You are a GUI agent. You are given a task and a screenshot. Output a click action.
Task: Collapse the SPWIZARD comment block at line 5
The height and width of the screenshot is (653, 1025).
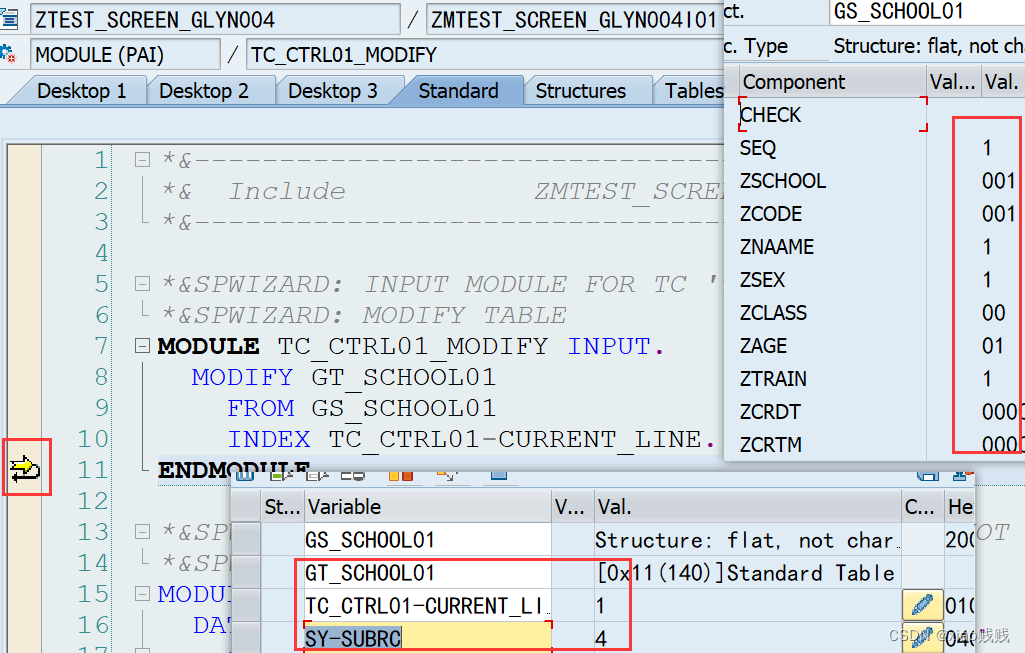142,284
